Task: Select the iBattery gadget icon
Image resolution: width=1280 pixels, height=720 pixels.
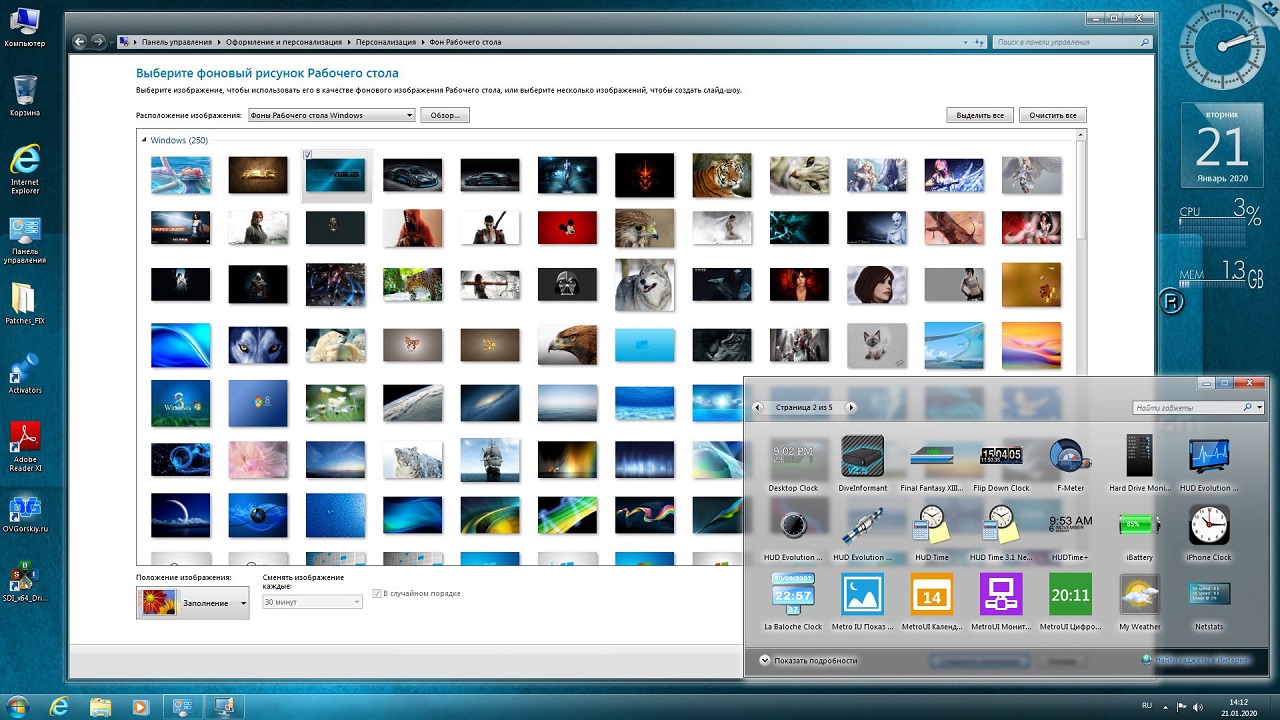Action: [x=1139, y=525]
